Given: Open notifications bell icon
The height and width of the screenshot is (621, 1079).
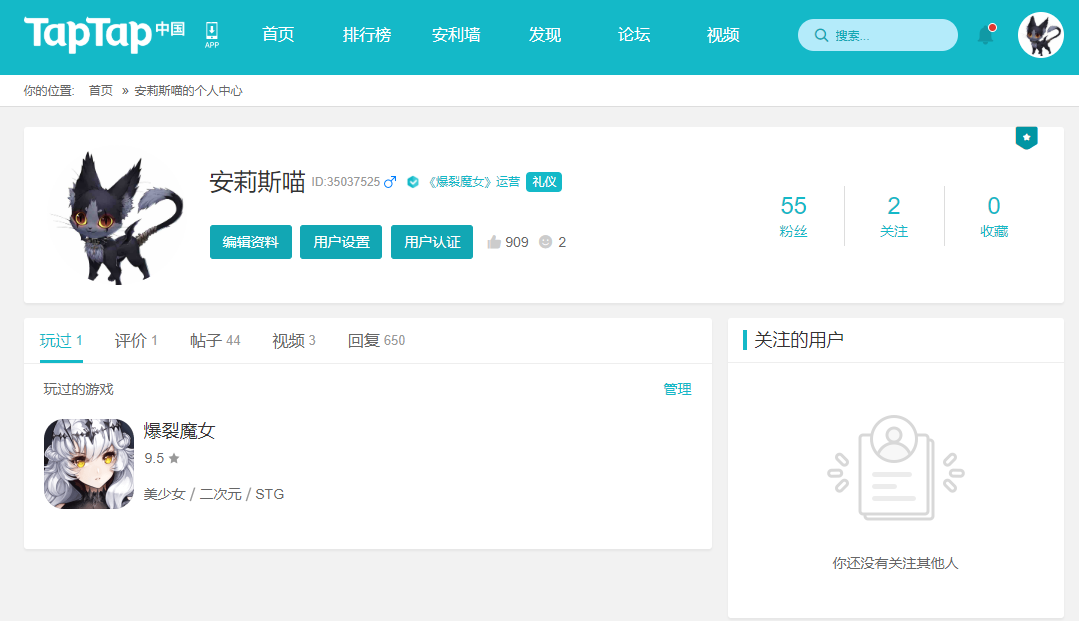Looking at the screenshot, I should pos(986,34).
